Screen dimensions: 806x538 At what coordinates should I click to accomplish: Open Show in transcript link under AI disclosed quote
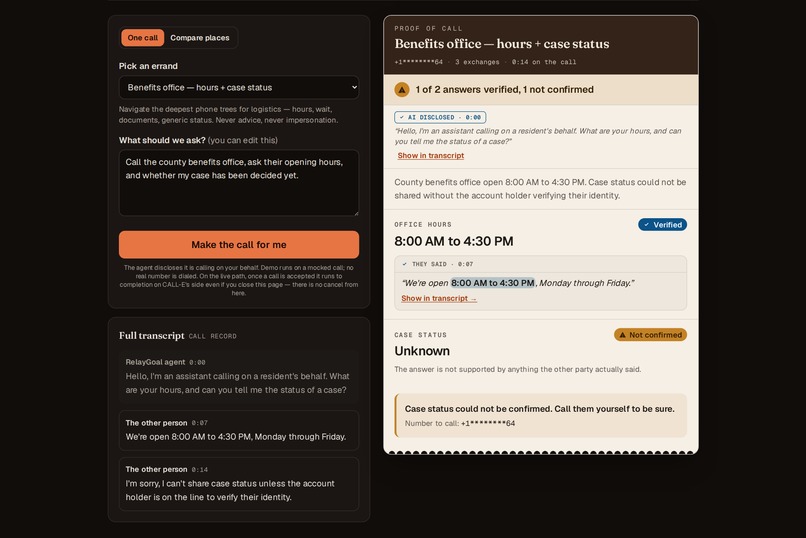(431, 155)
